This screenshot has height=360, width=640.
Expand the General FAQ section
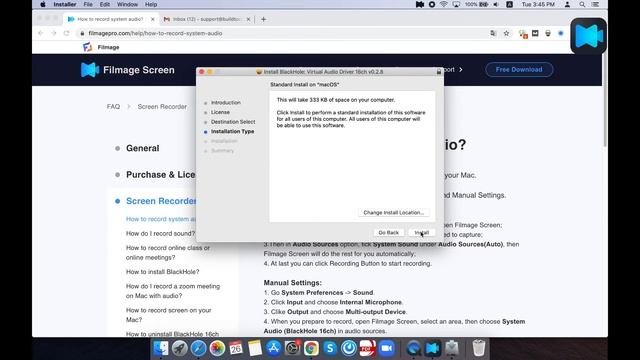click(142, 148)
